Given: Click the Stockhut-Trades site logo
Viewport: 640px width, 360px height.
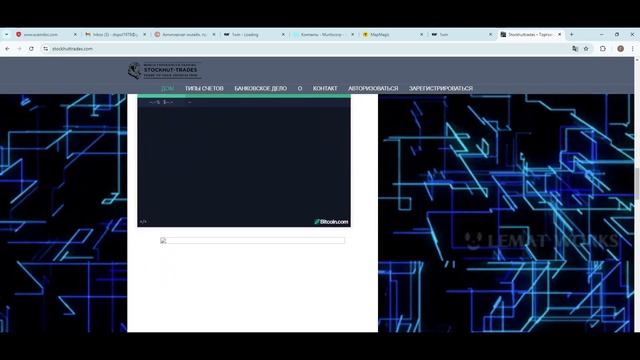Looking at the screenshot, I should [164, 70].
